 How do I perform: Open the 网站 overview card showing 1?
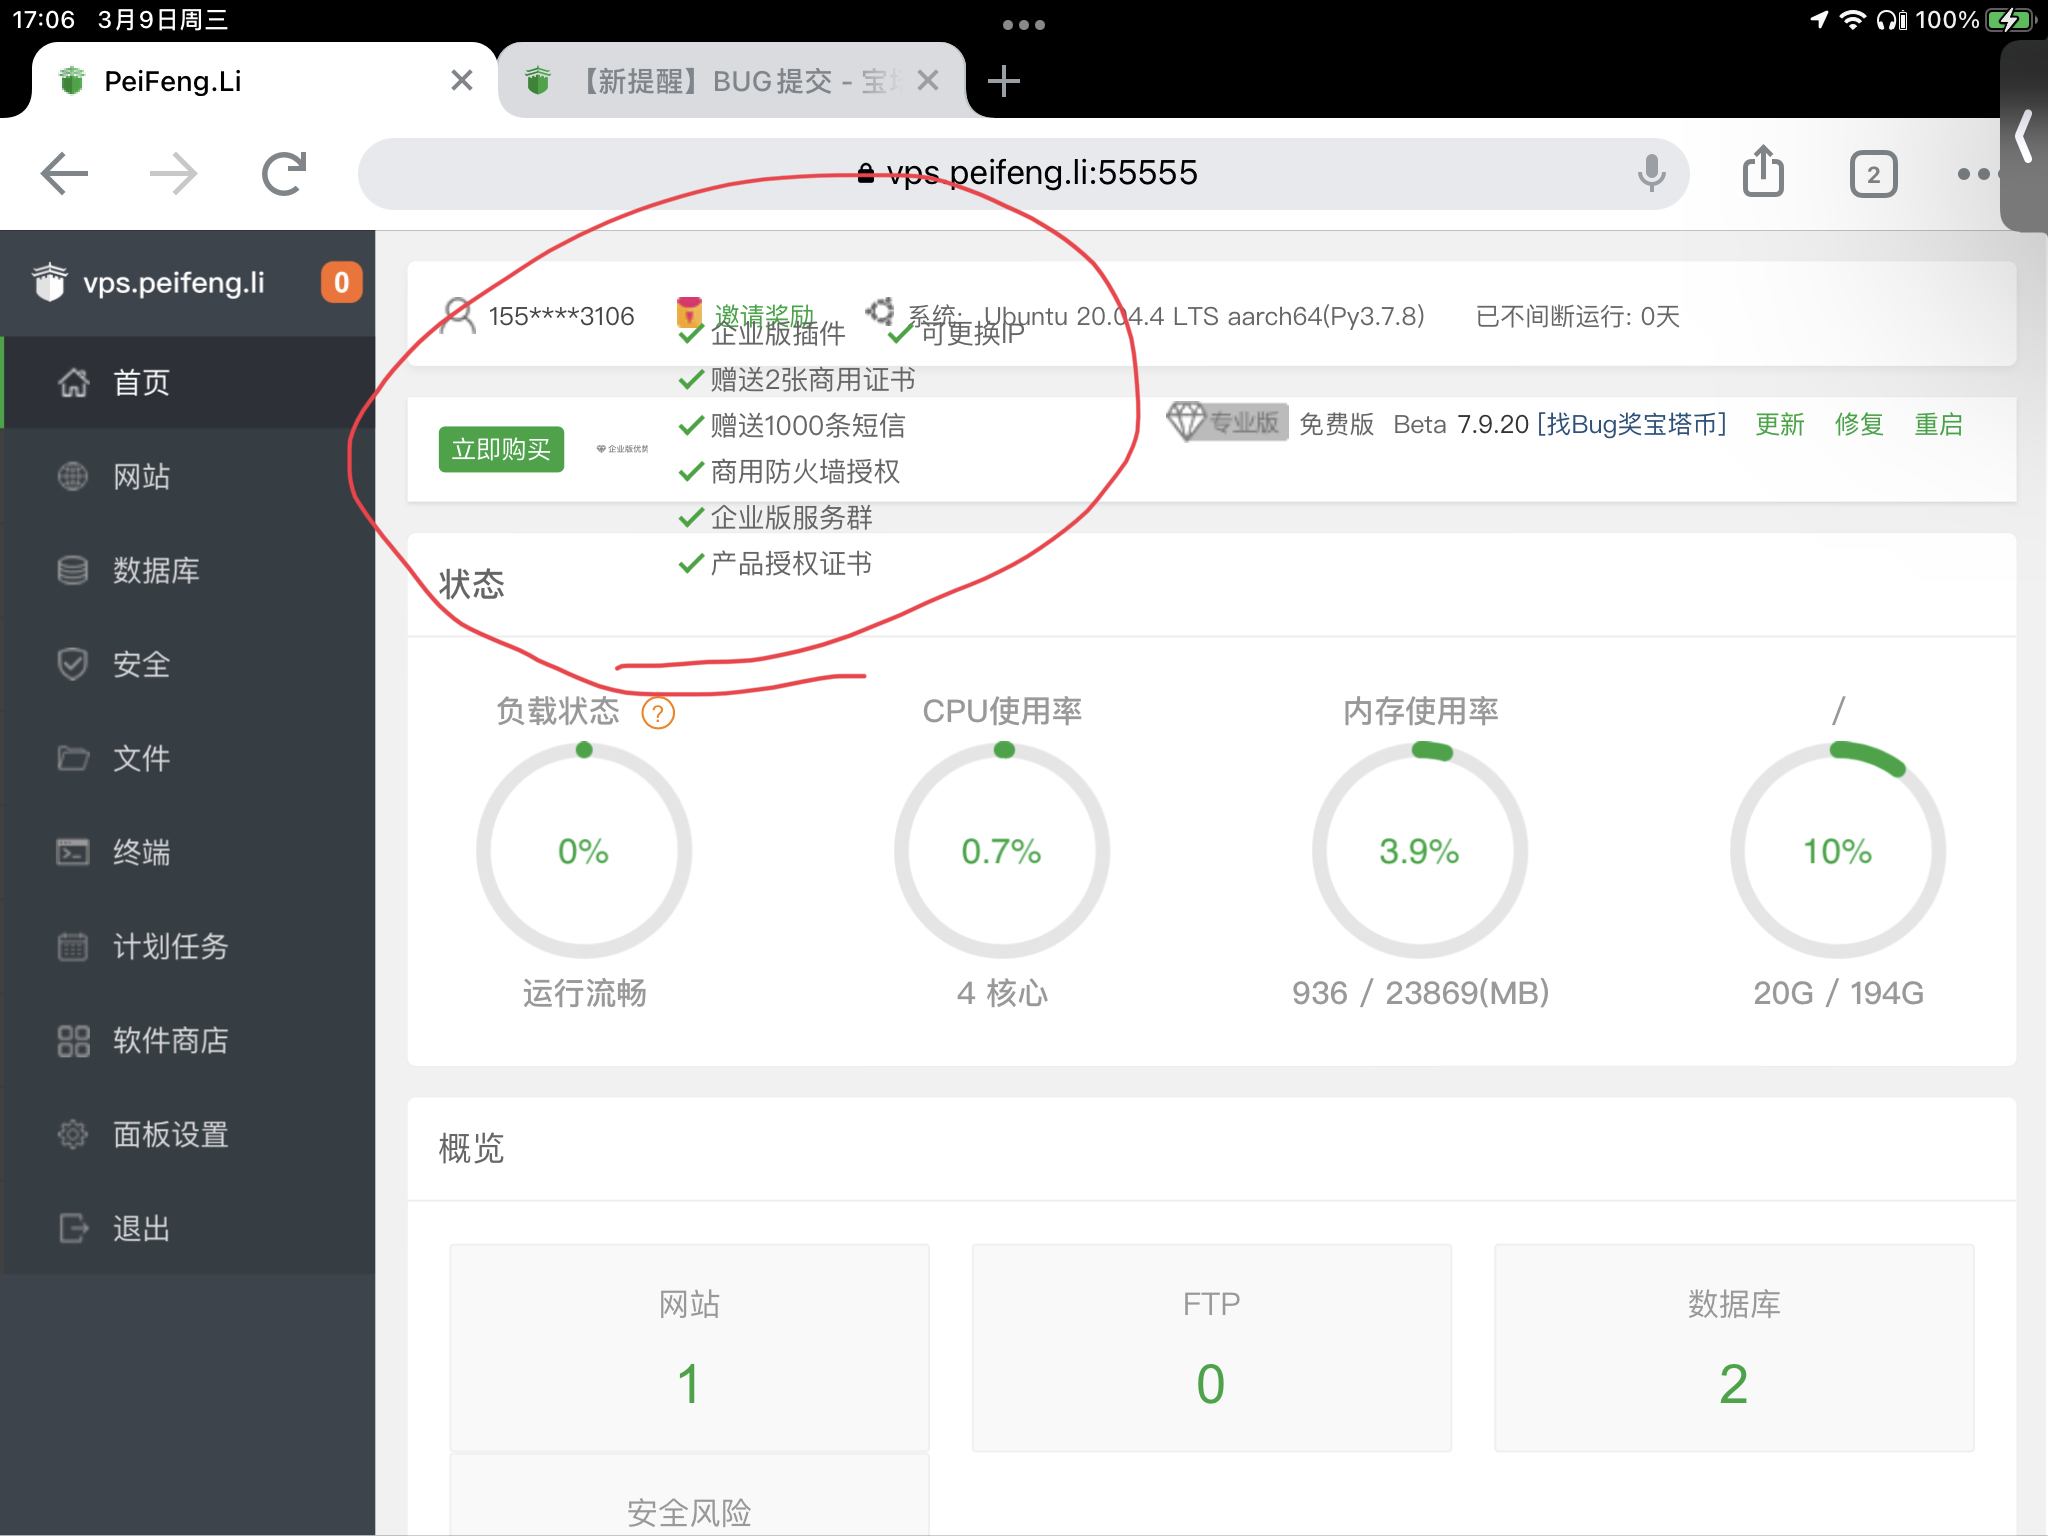coord(689,1347)
